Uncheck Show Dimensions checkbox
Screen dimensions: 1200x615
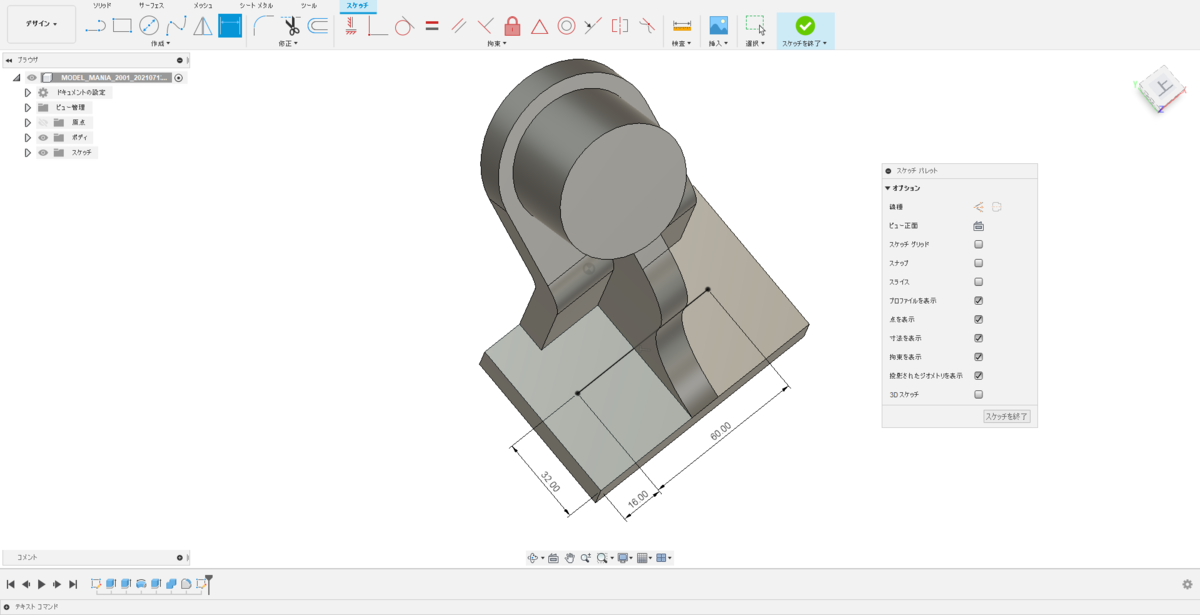(979, 338)
